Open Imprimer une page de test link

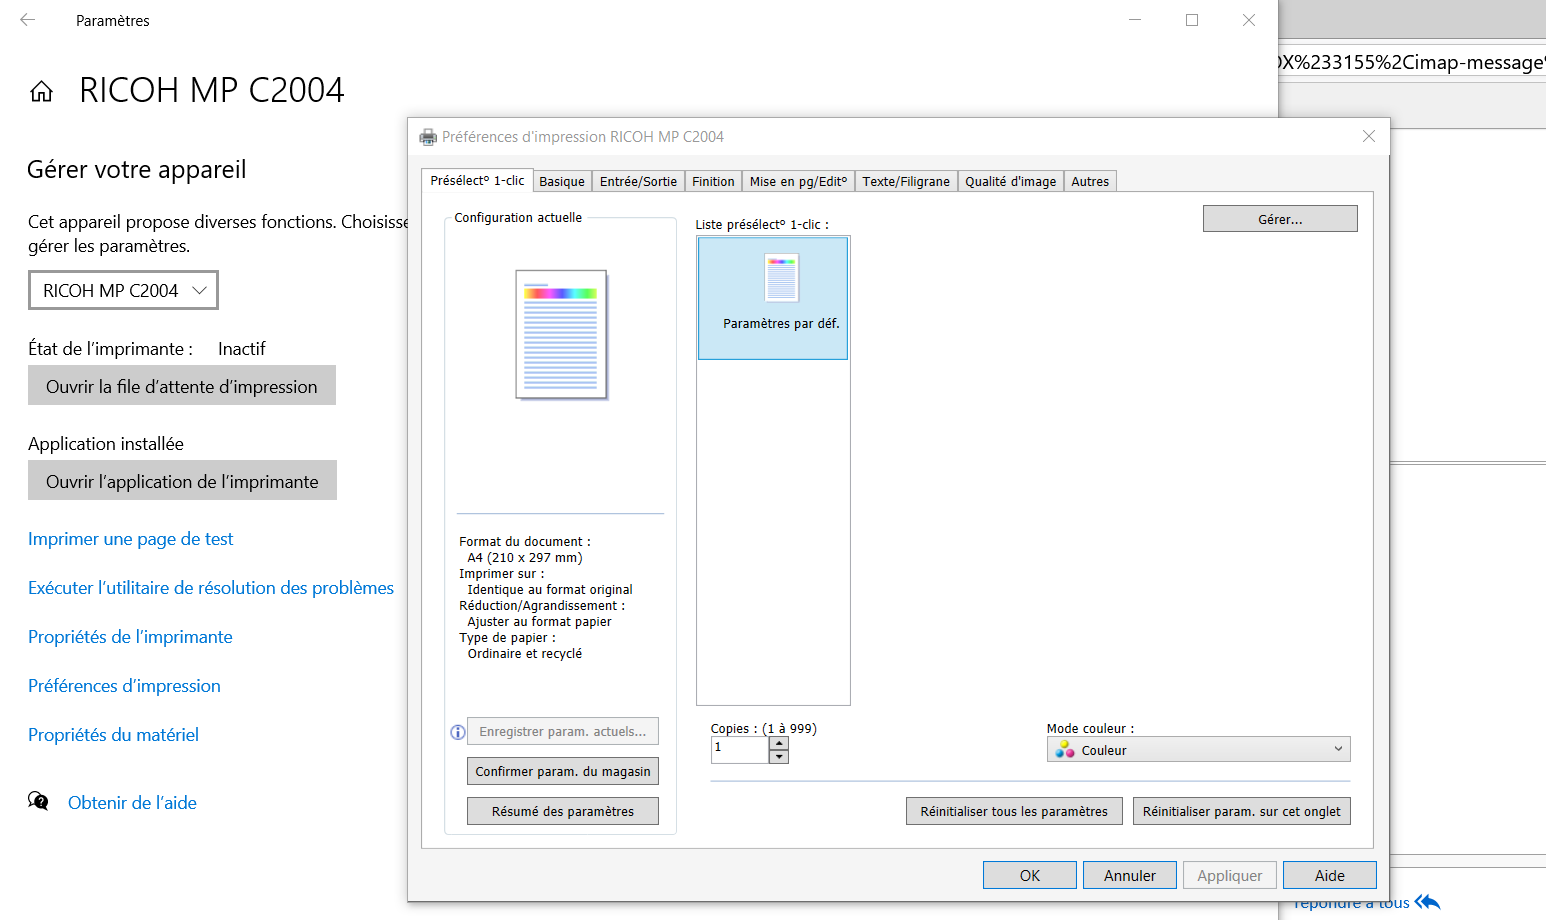[130, 539]
